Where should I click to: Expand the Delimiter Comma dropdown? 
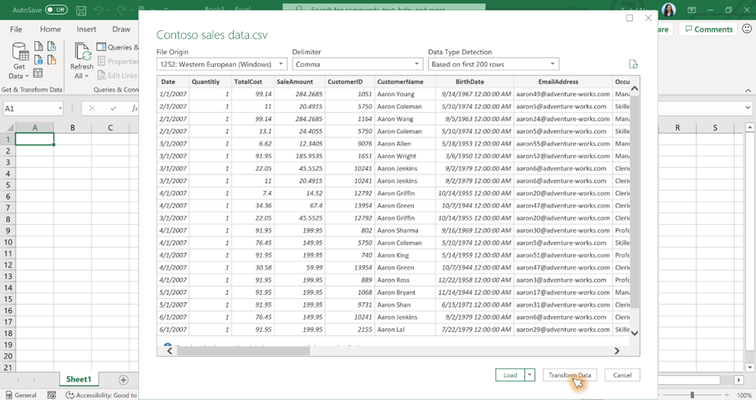(357, 64)
